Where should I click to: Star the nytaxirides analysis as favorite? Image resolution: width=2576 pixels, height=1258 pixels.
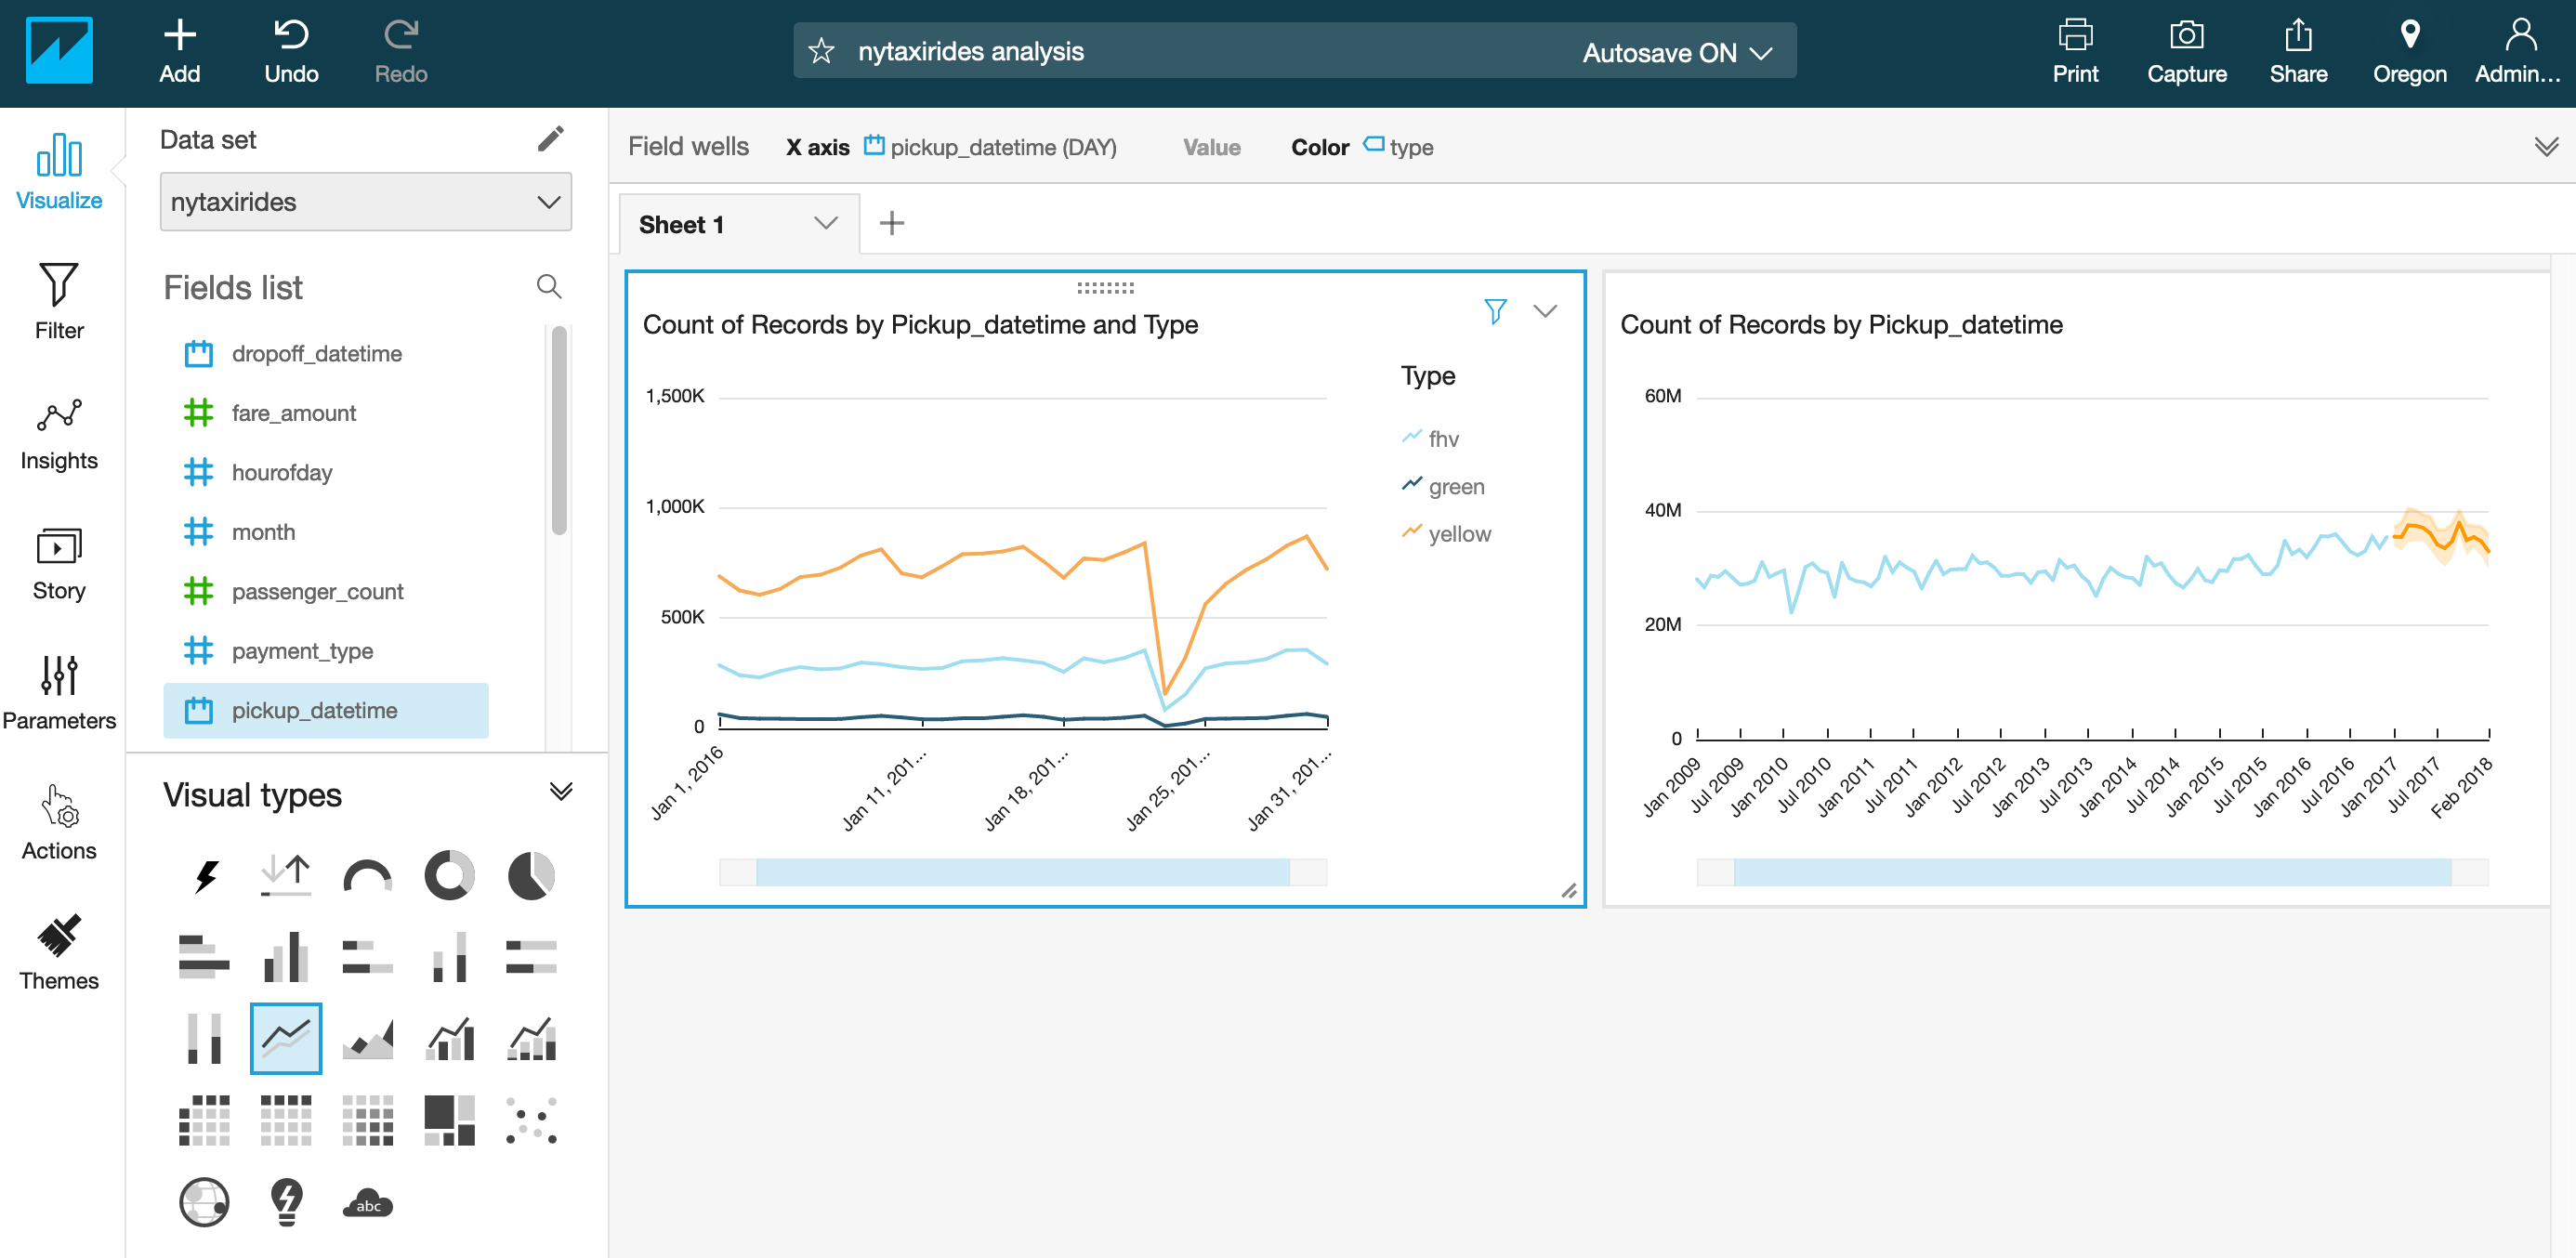click(821, 51)
